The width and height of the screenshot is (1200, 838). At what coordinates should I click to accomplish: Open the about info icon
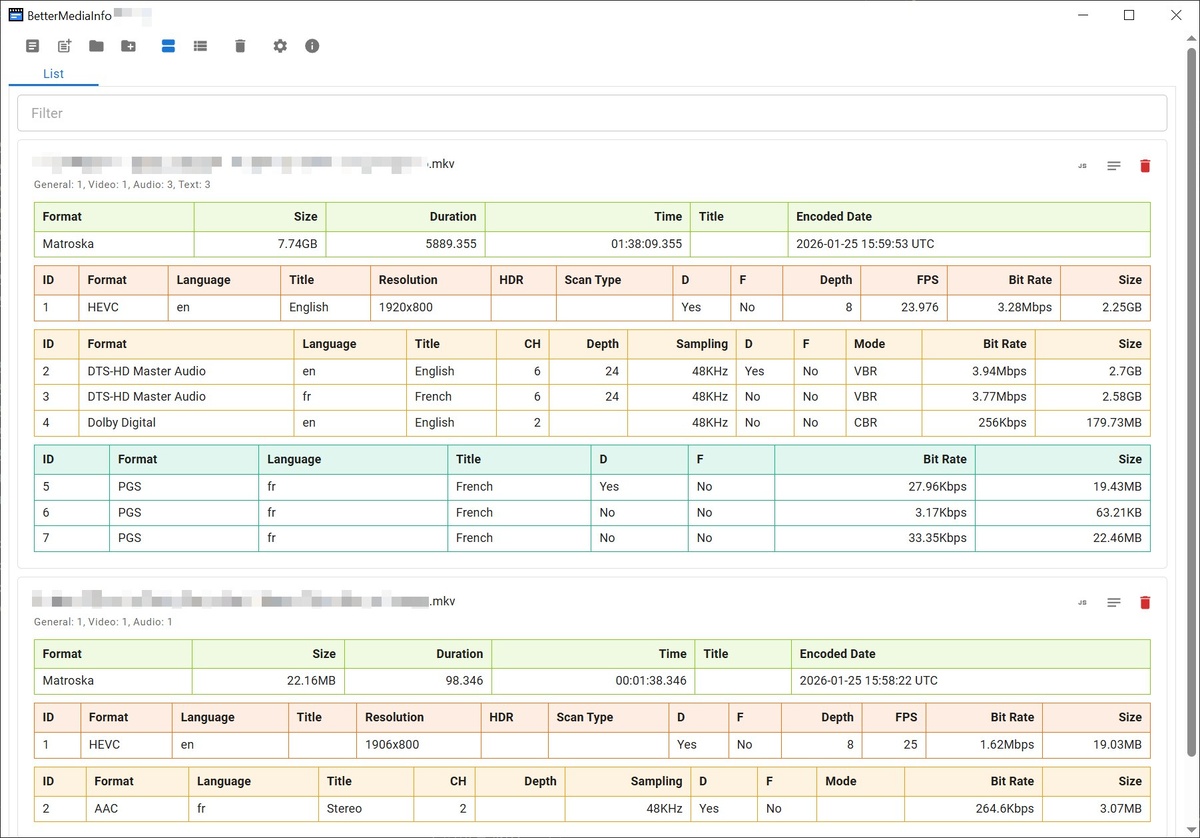click(x=312, y=46)
